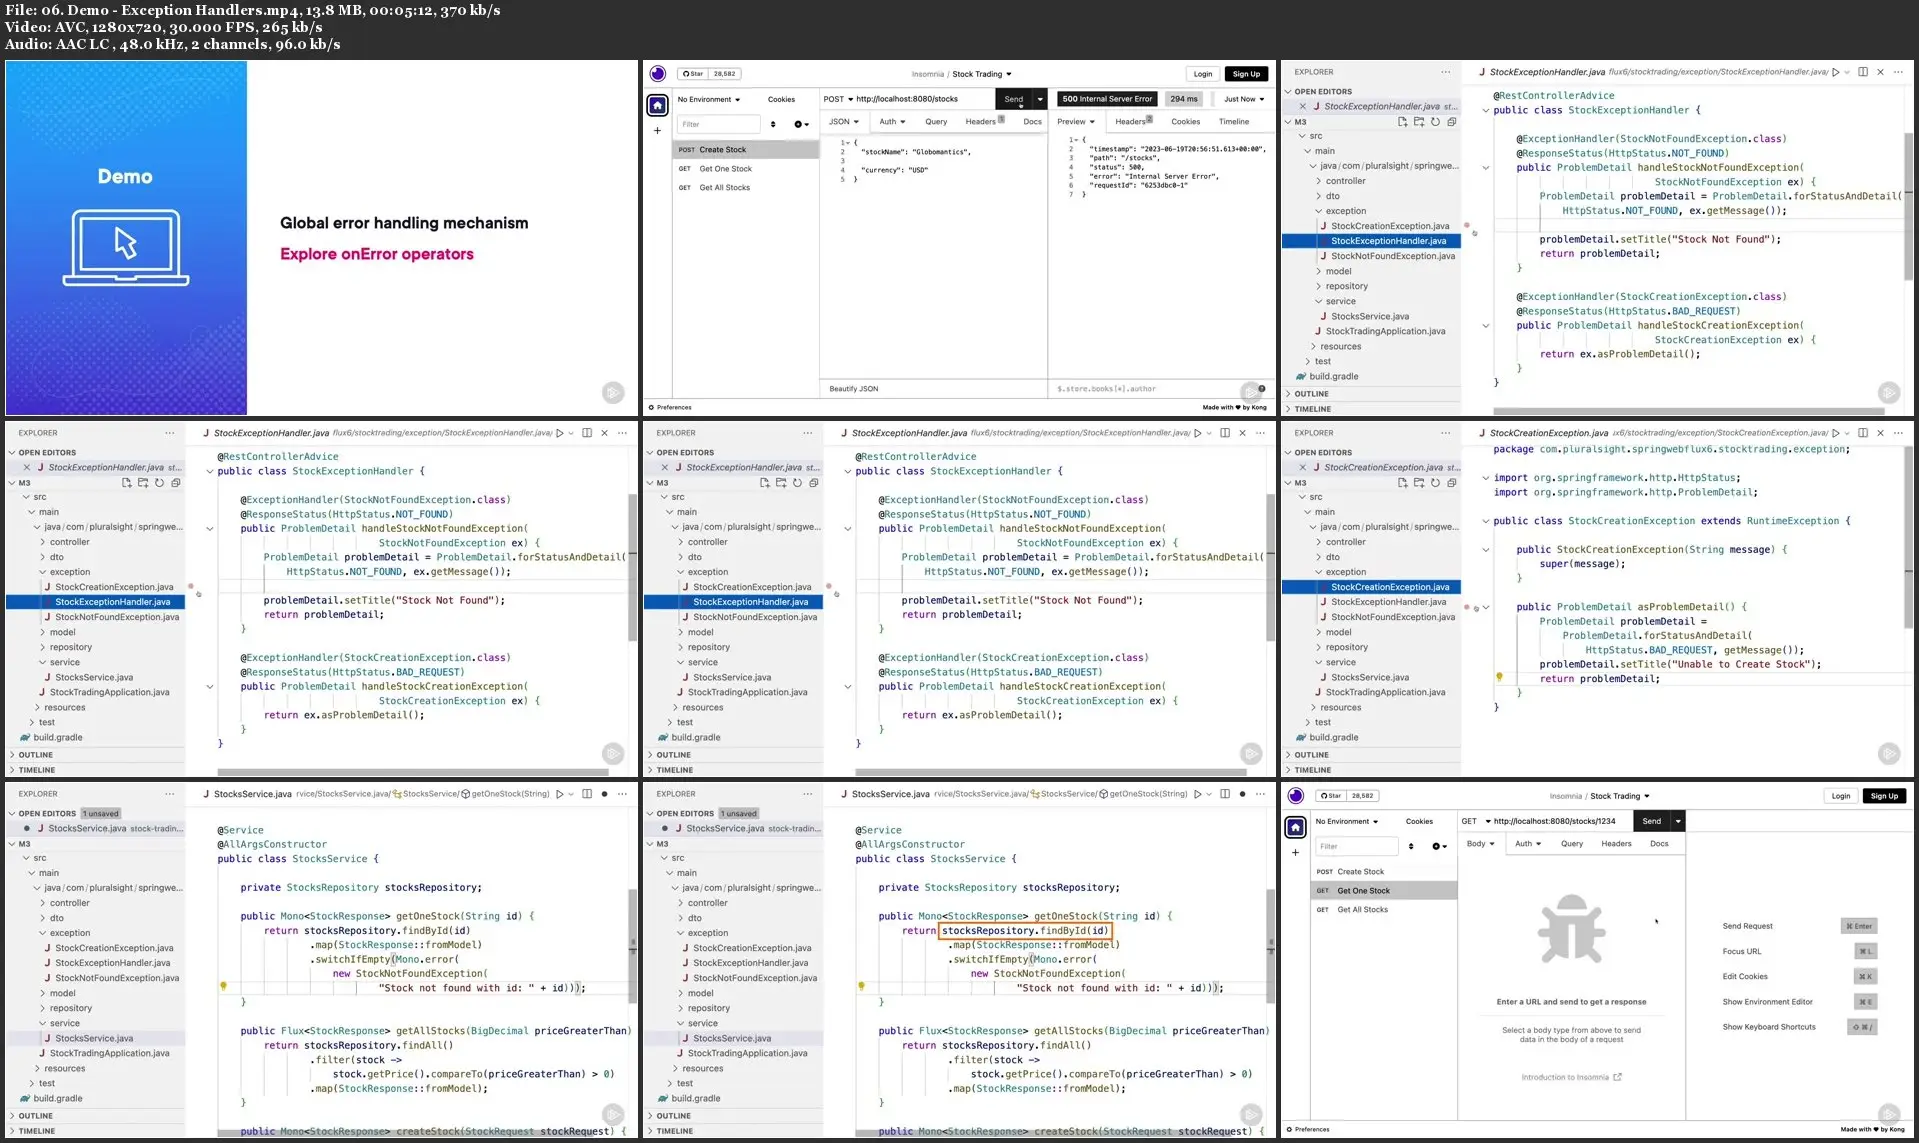Image resolution: width=1919 pixels, height=1143 pixels.
Task: Click Introduction to Insomnia link
Action: click(x=1570, y=1077)
